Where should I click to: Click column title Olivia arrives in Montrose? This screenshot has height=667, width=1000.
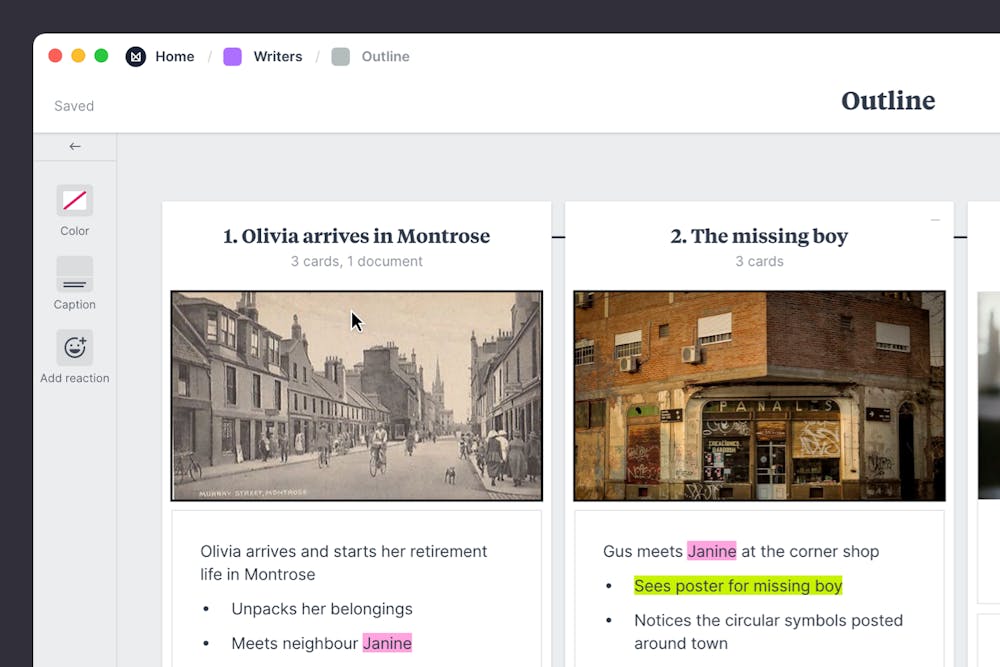coord(356,236)
